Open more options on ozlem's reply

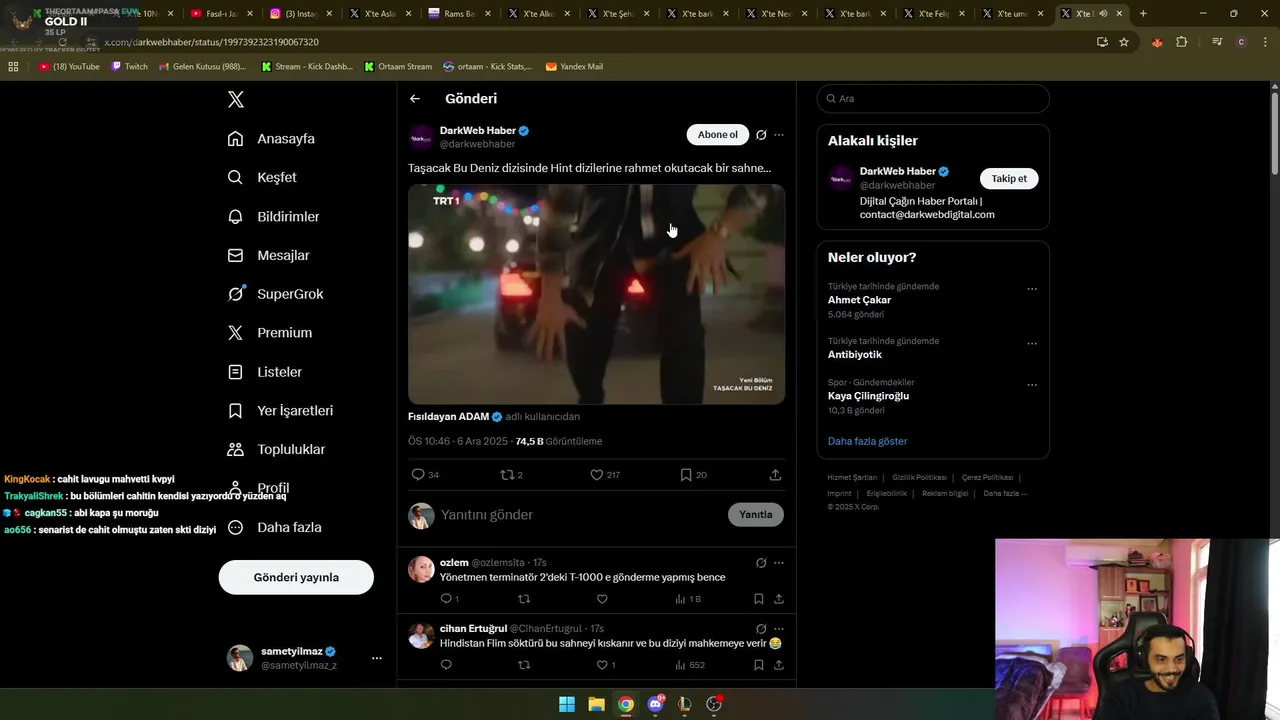coord(779,563)
